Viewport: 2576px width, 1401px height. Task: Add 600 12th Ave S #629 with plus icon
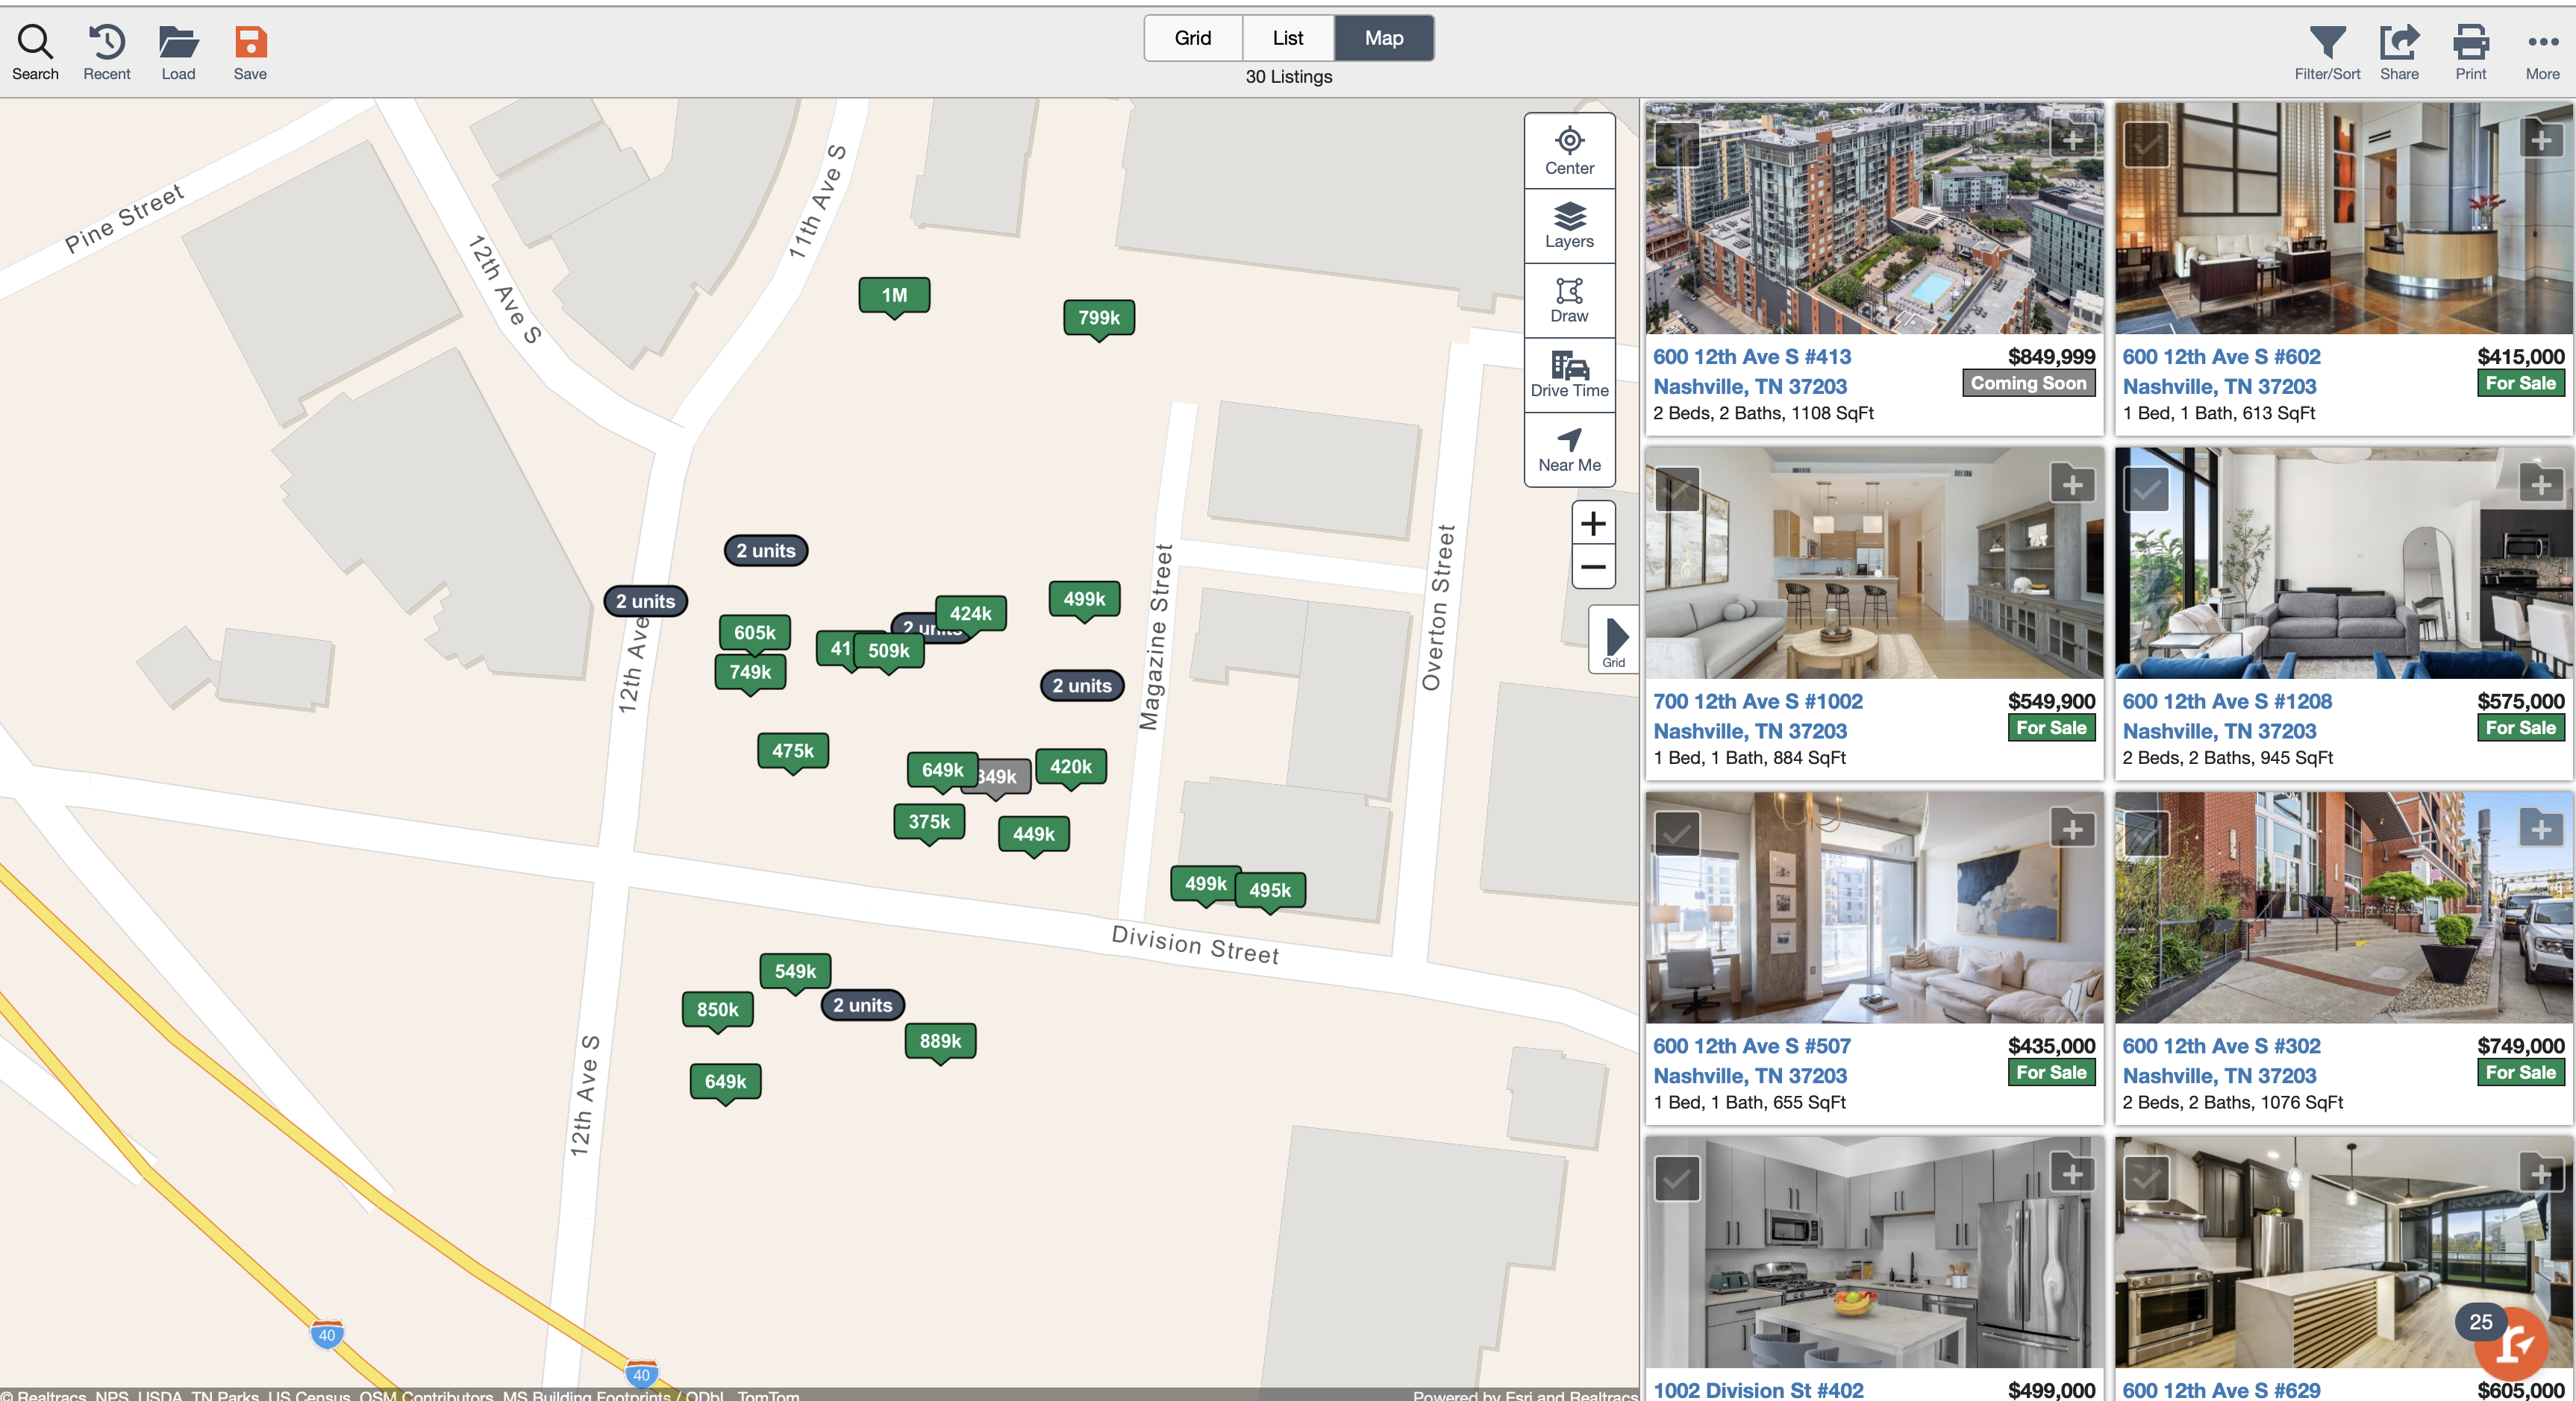click(2541, 1174)
